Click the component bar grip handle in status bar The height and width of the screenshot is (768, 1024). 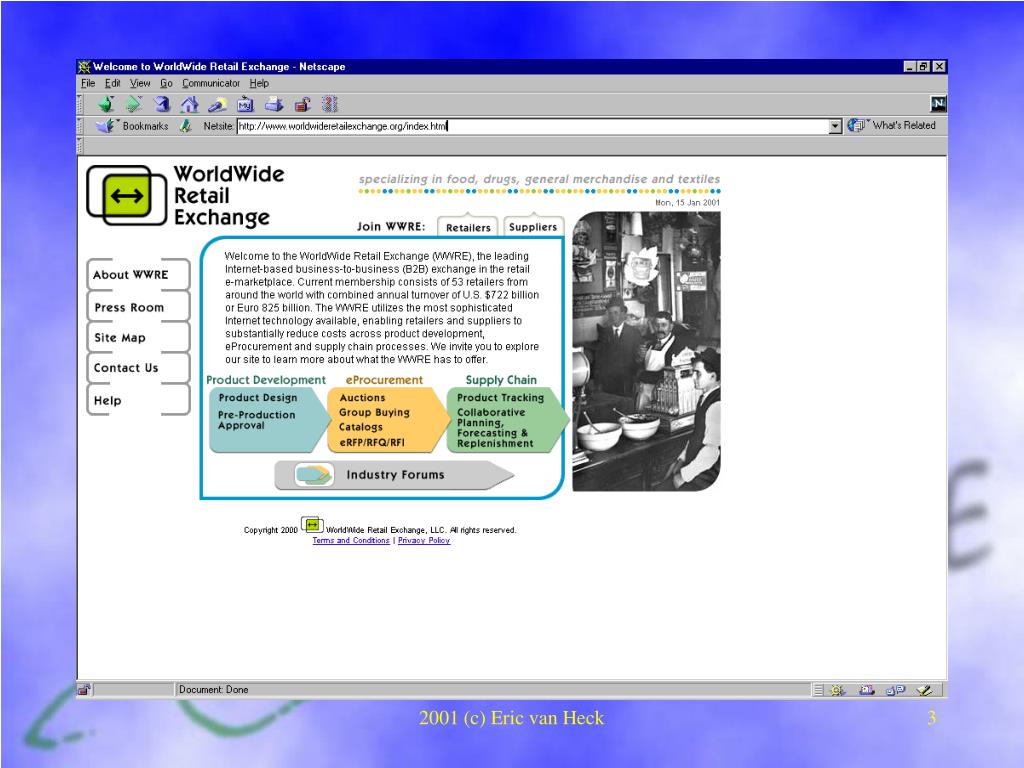[x=818, y=690]
